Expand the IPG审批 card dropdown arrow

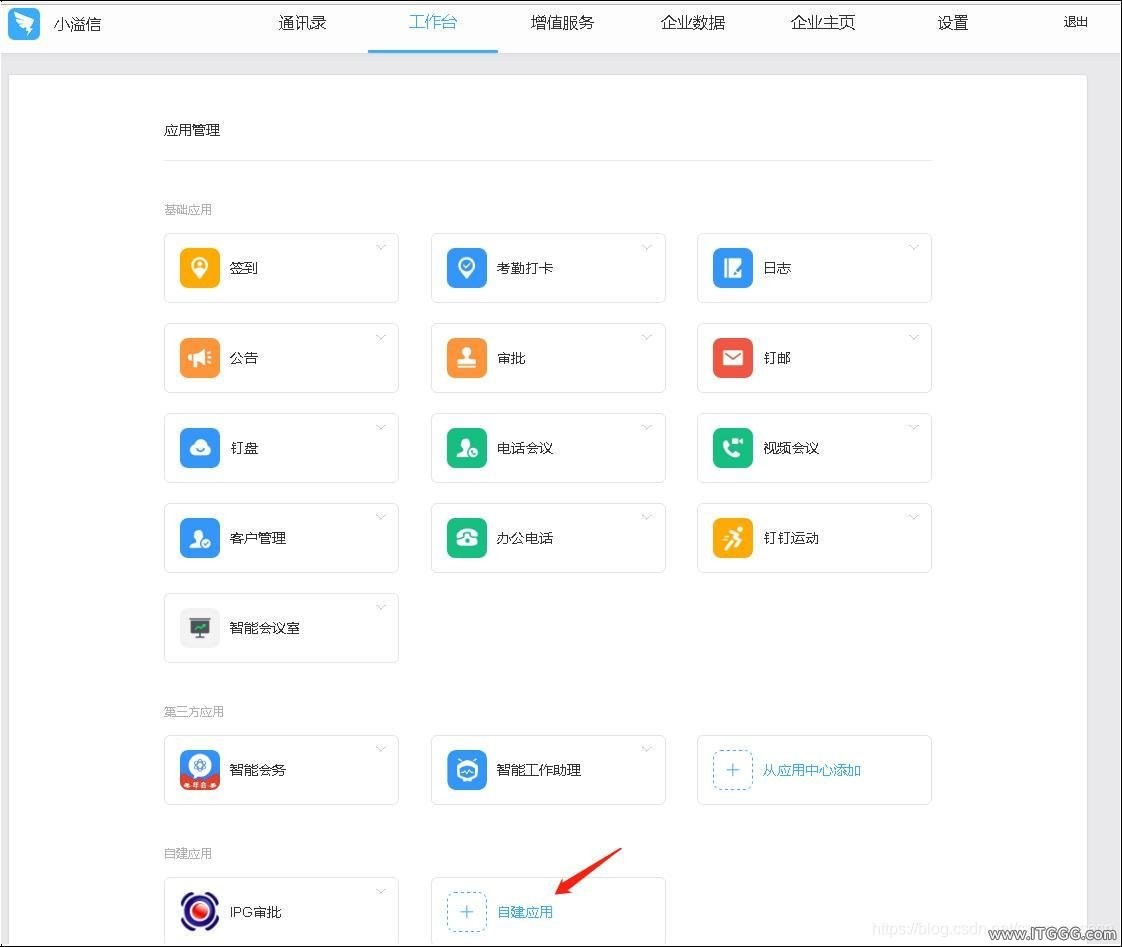click(381, 891)
